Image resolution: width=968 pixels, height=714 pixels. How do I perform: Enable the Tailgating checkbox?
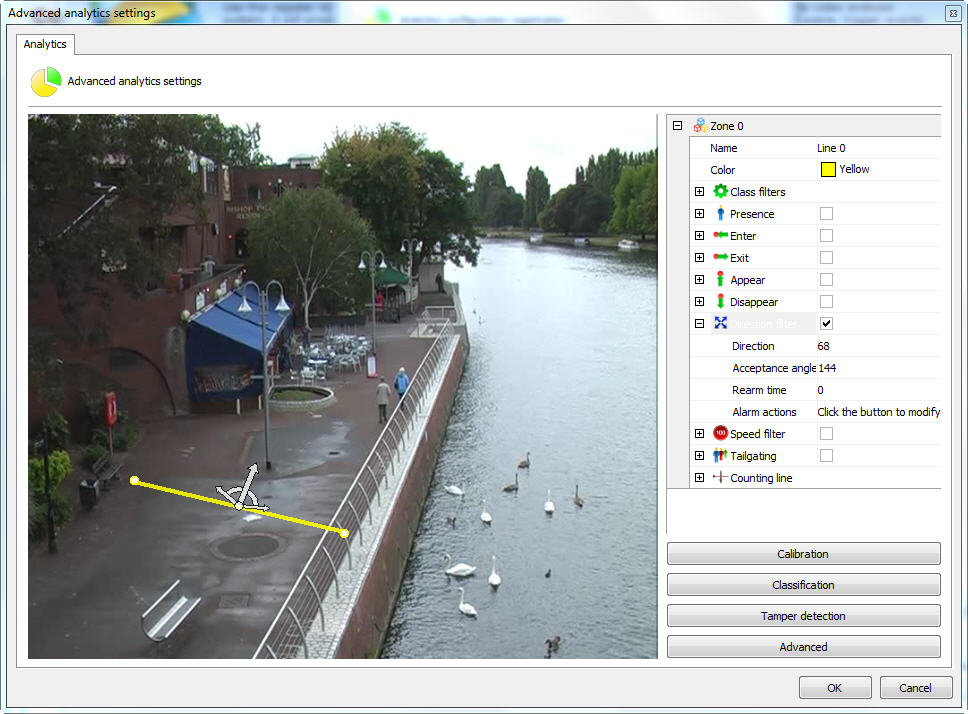tap(826, 455)
